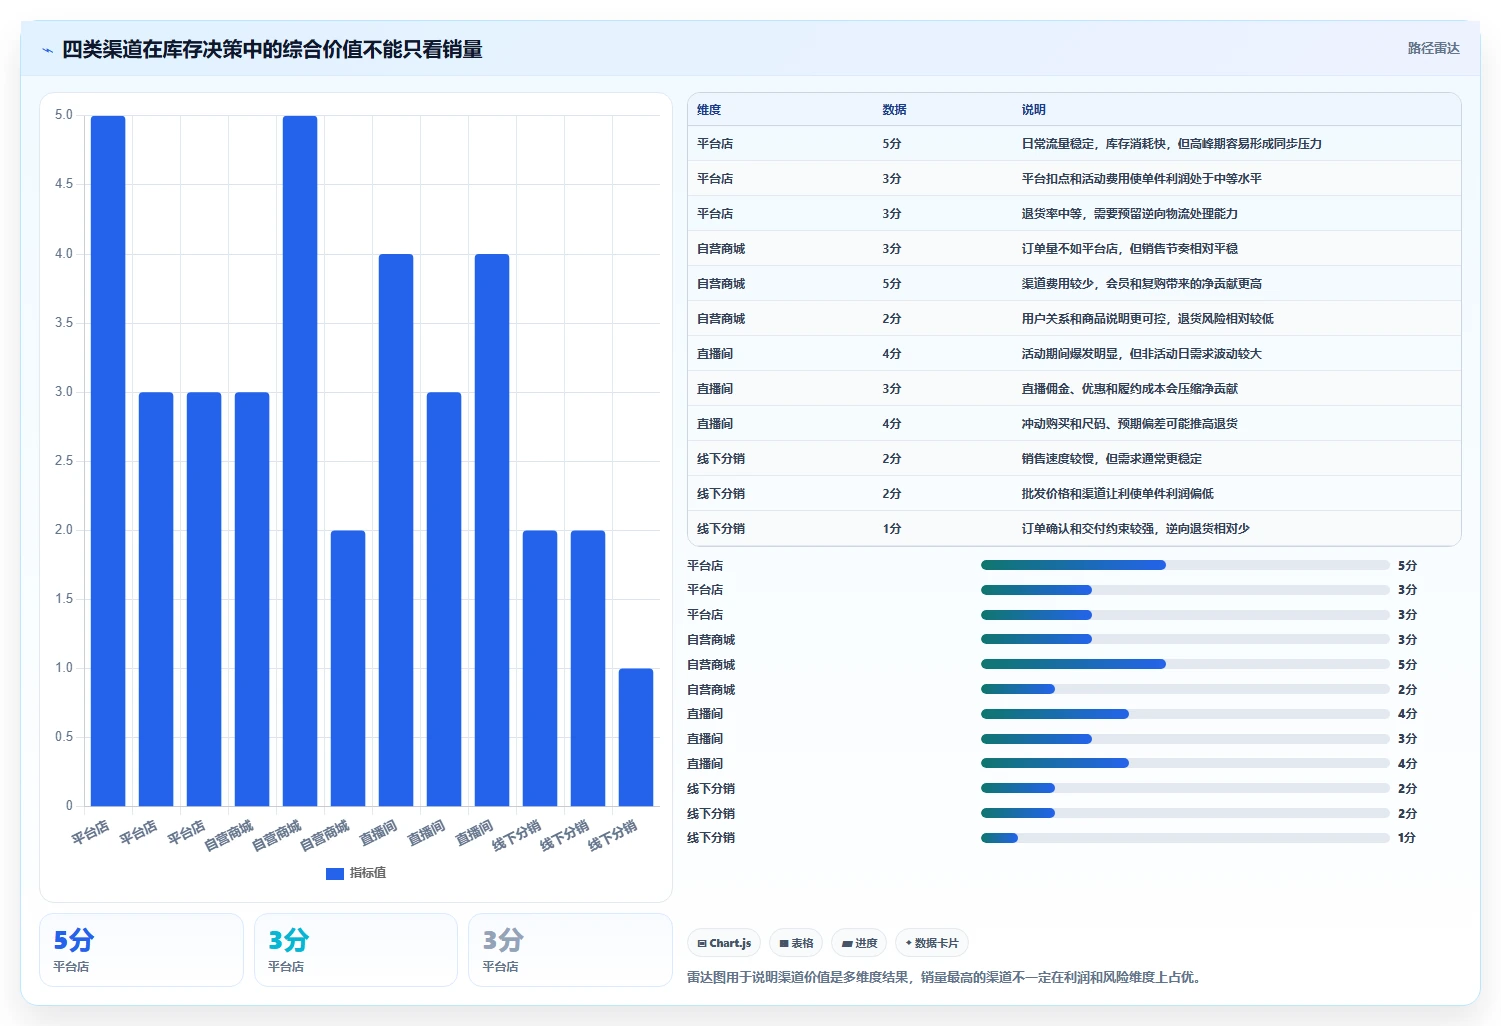Click the 路径雷达 label in header
Screen dimensions: 1501x1026
pyautogui.click(x=1433, y=48)
